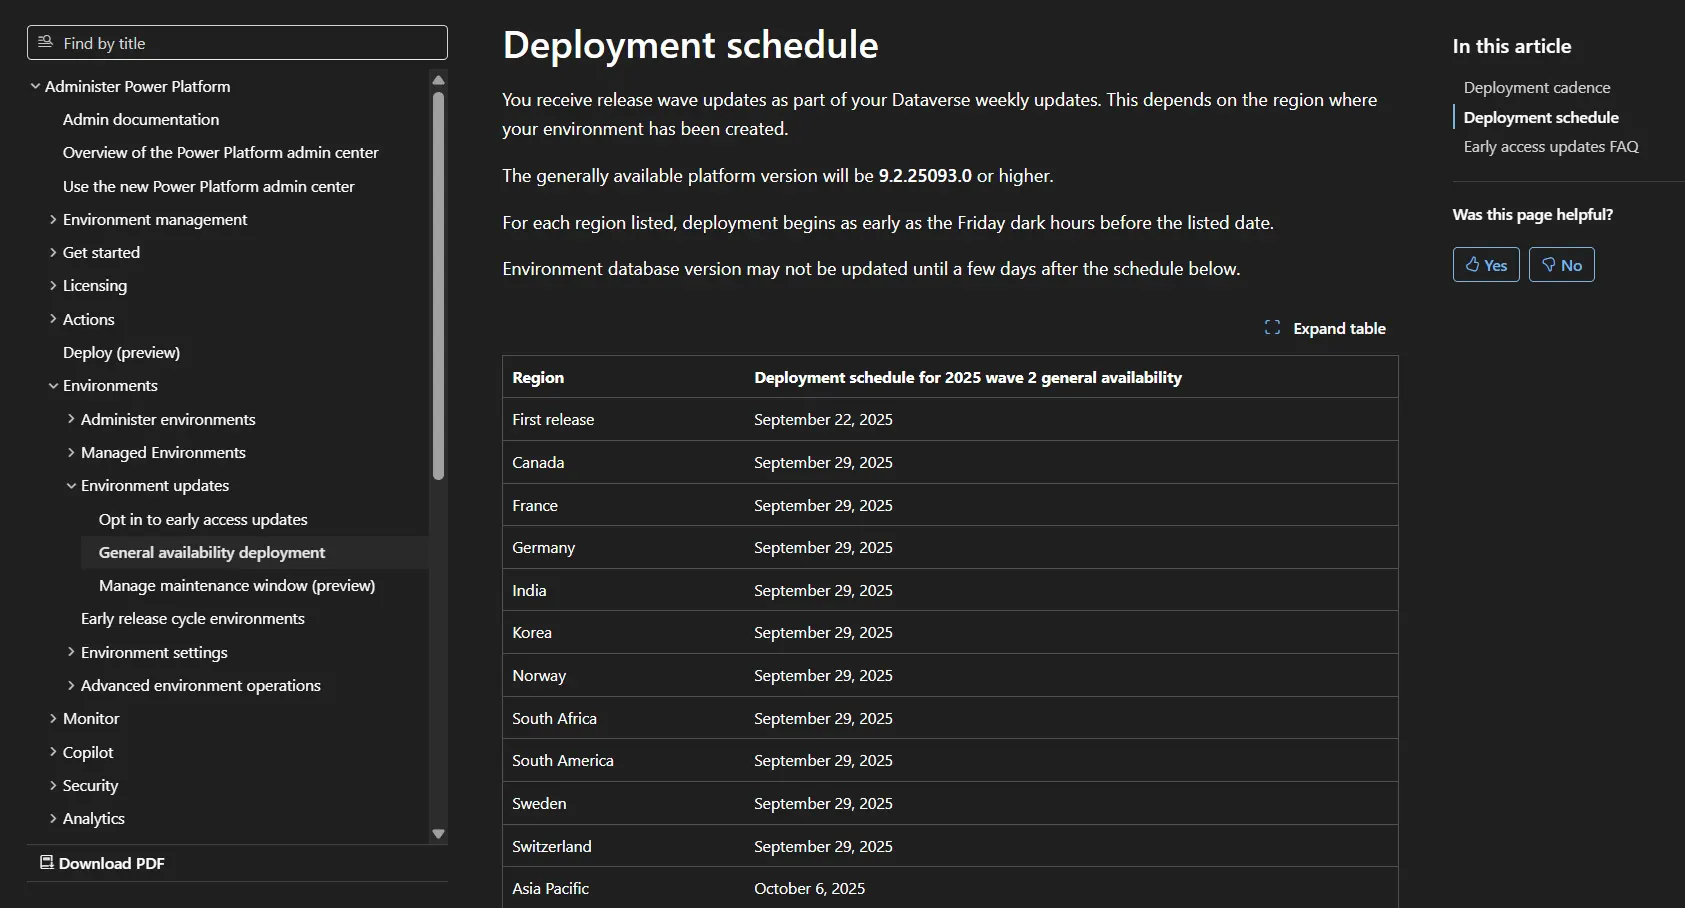Expand Managed Environments in the sidebar
The width and height of the screenshot is (1685, 908).
coord(71,453)
